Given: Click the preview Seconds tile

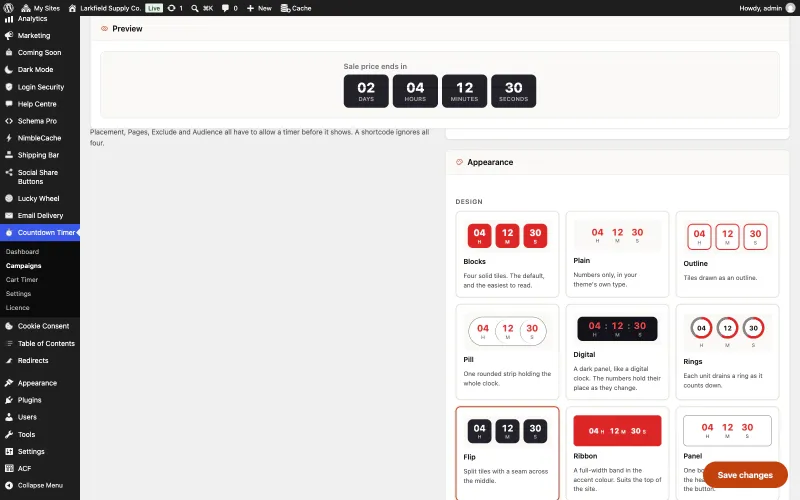Looking at the screenshot, I should click(513, 91).
